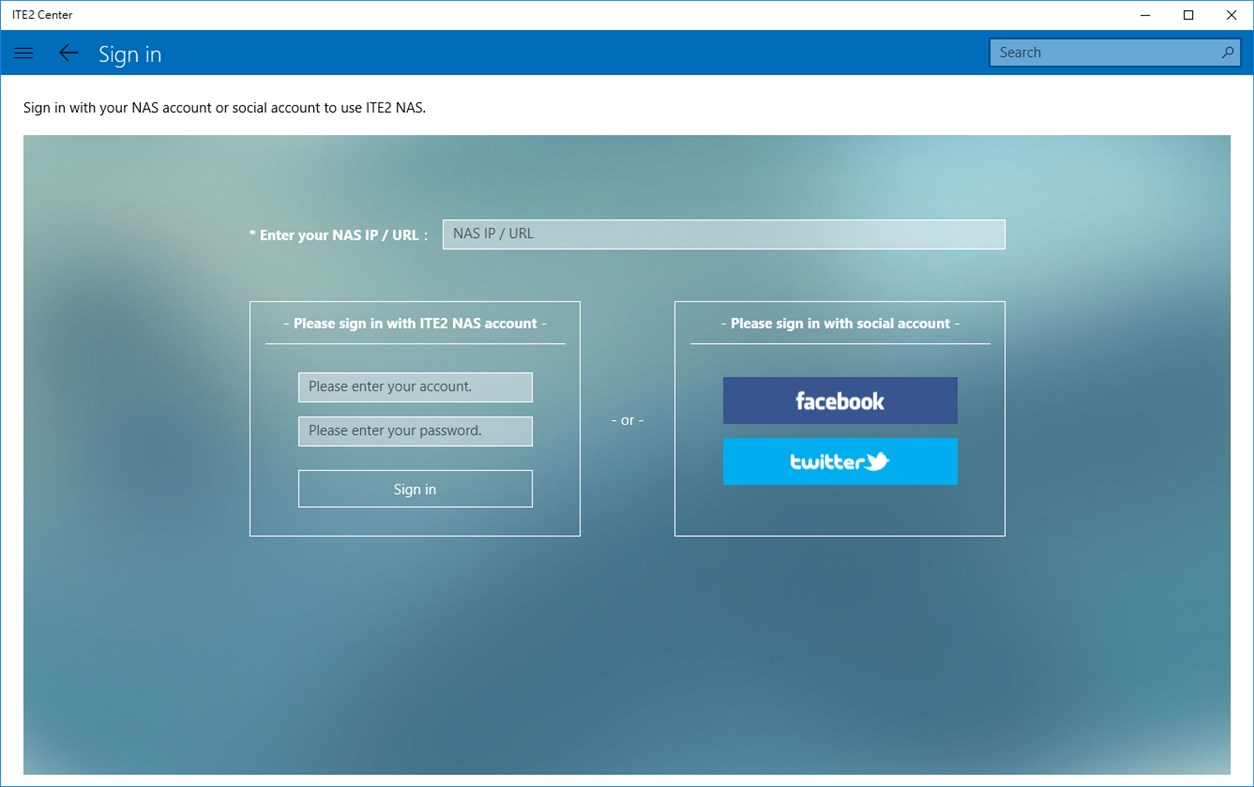Focus the password entry field

[x=414, y=431]
